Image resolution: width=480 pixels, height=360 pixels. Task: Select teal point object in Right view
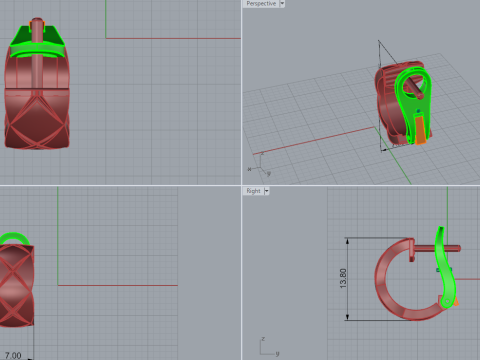[439, 270]
